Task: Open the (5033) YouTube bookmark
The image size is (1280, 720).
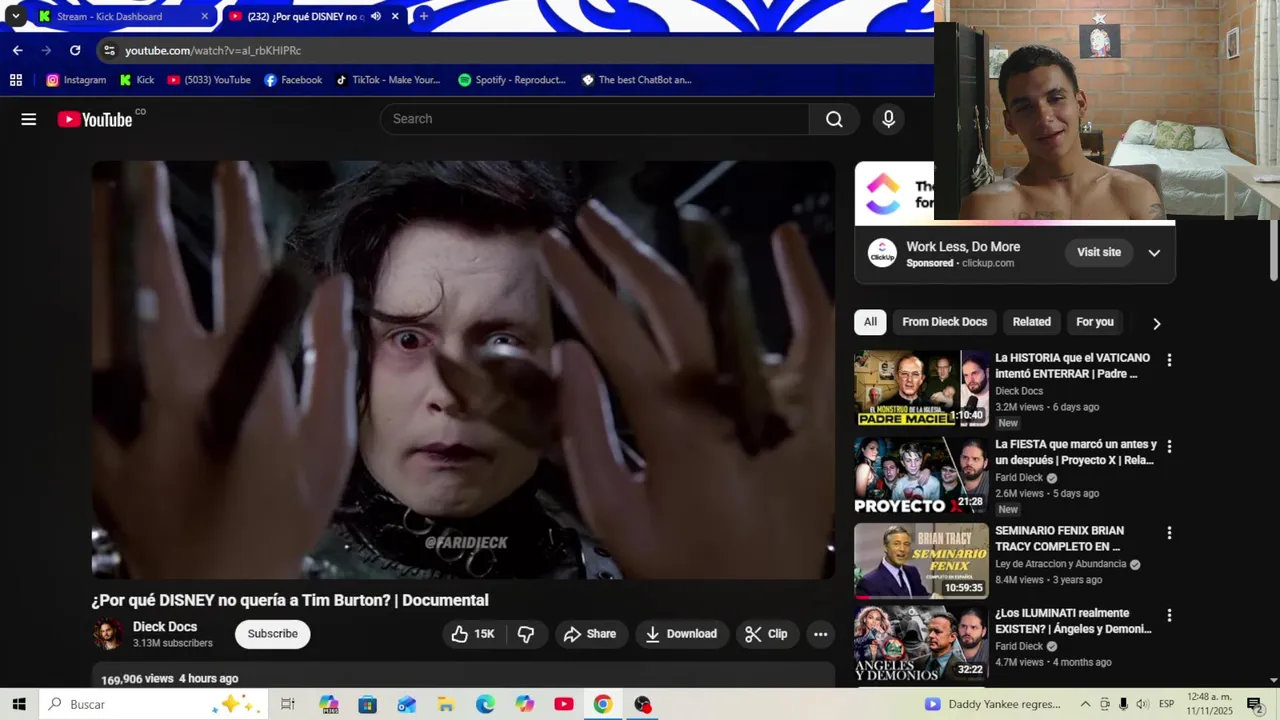Action: [x=209, y=80]
